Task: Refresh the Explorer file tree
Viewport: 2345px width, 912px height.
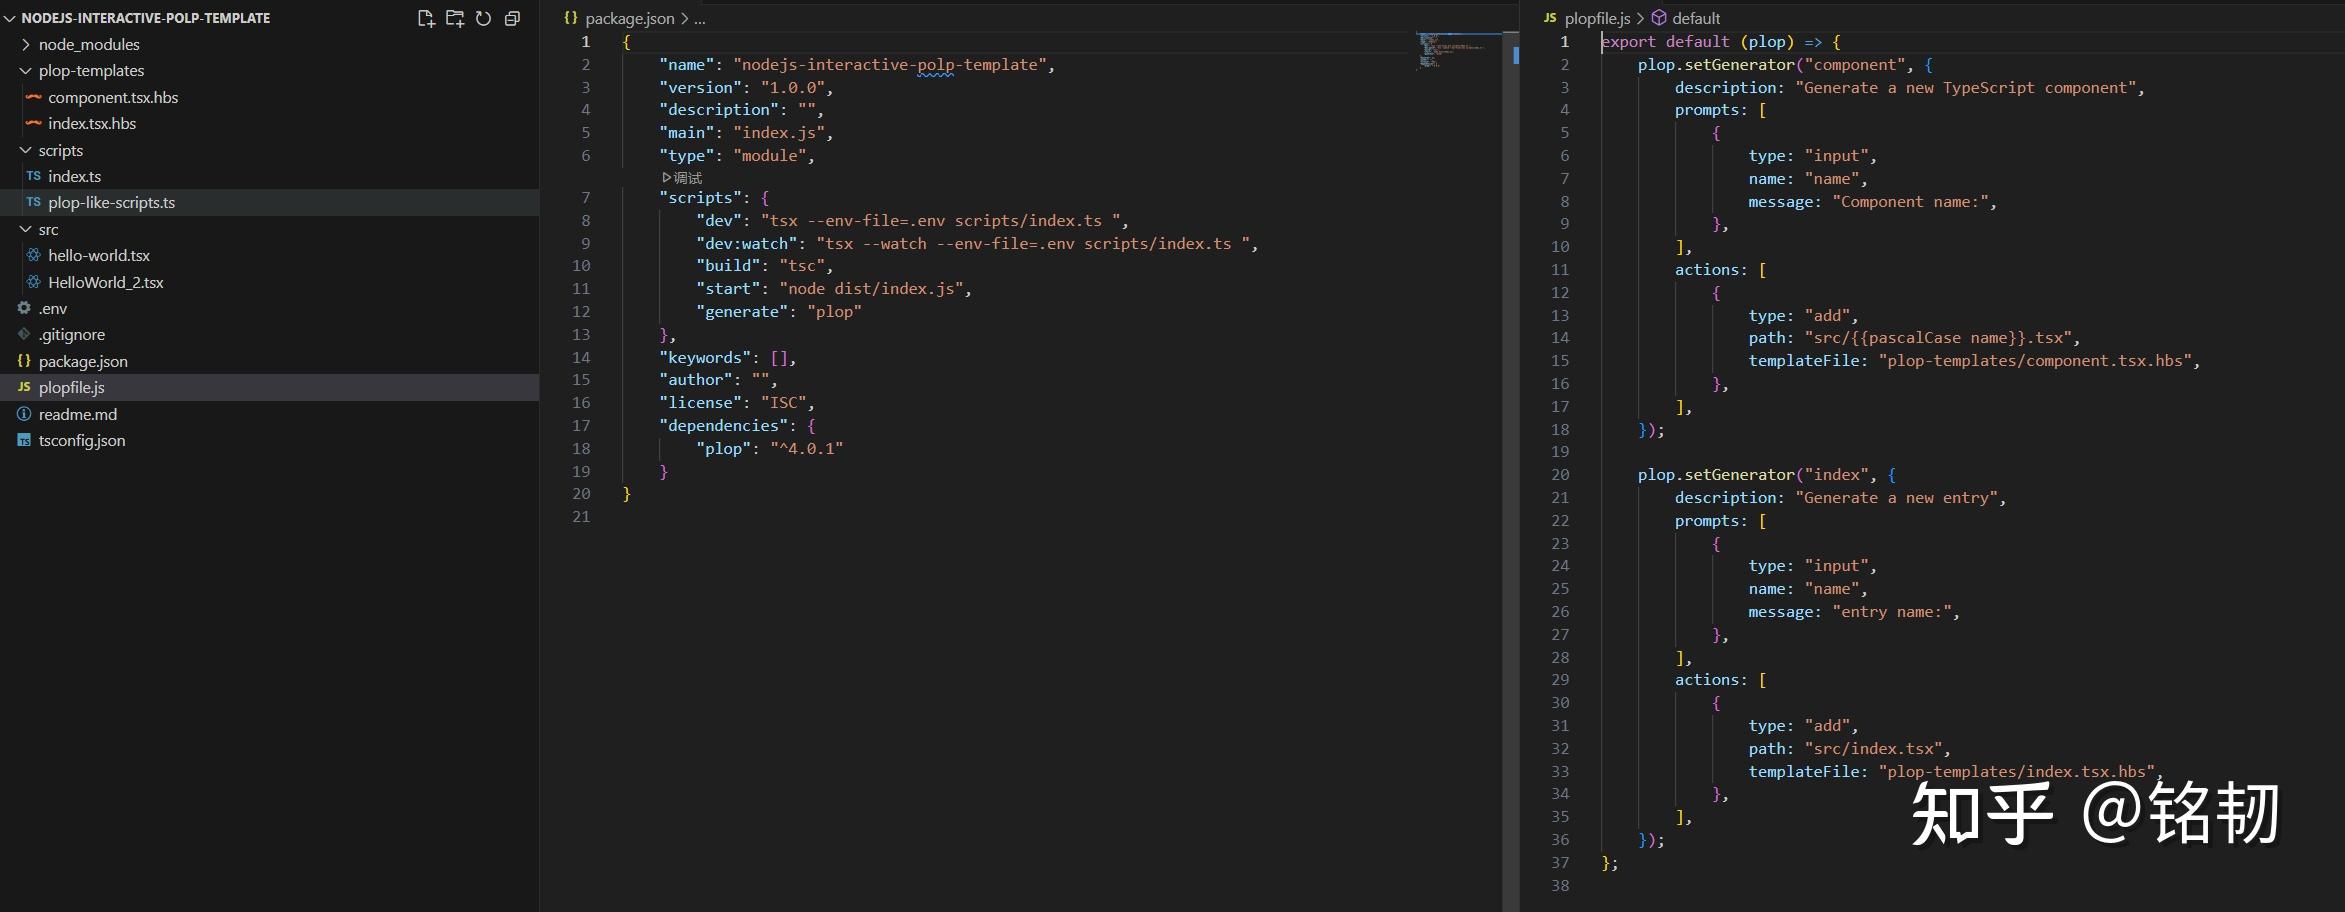Action: click(x=483, y=18)
